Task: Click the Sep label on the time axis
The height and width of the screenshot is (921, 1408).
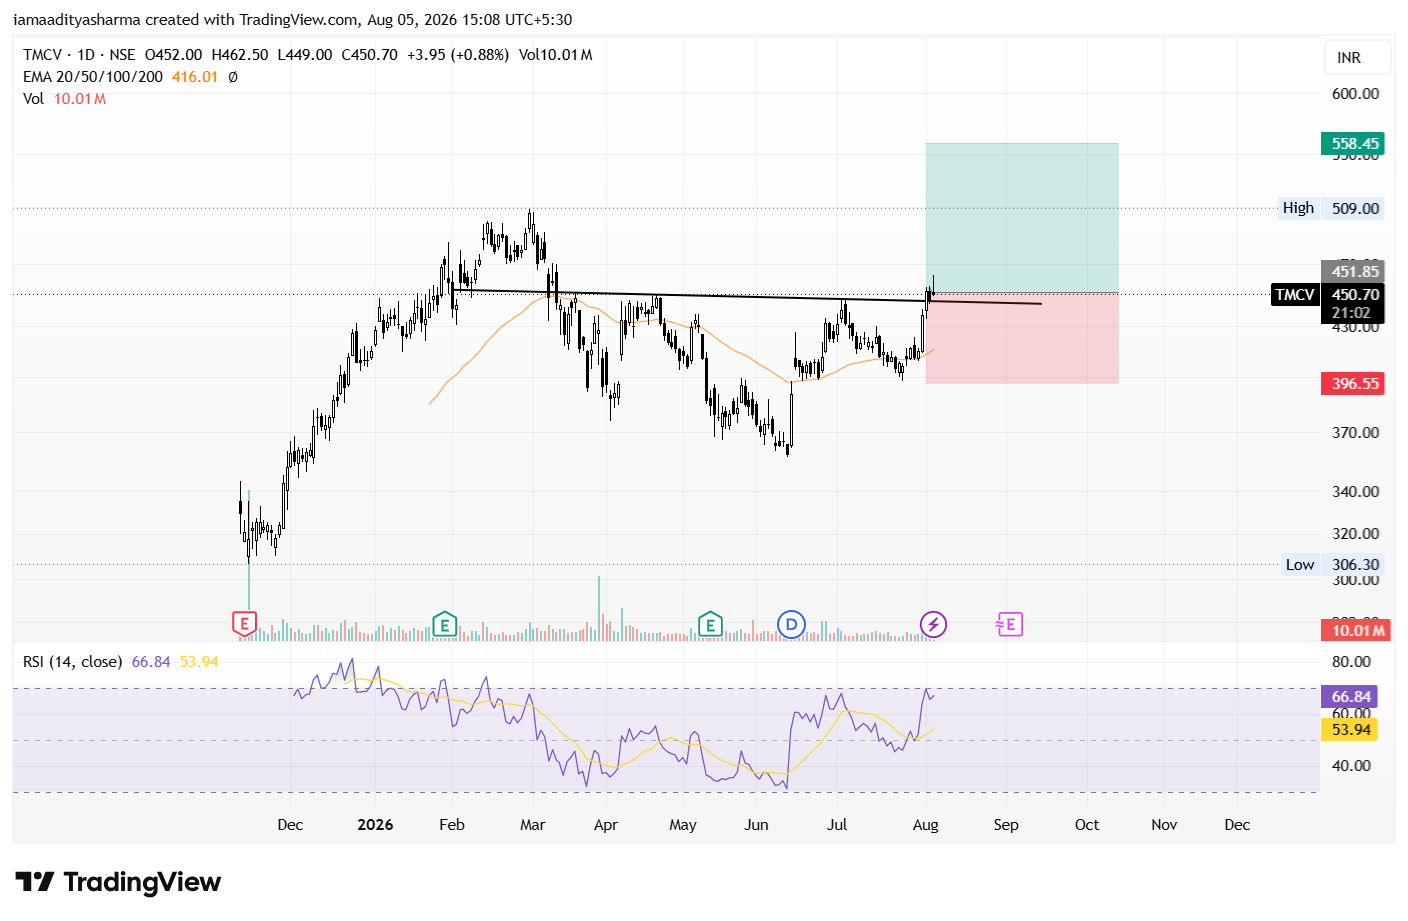Action: tap(1006, 825)
